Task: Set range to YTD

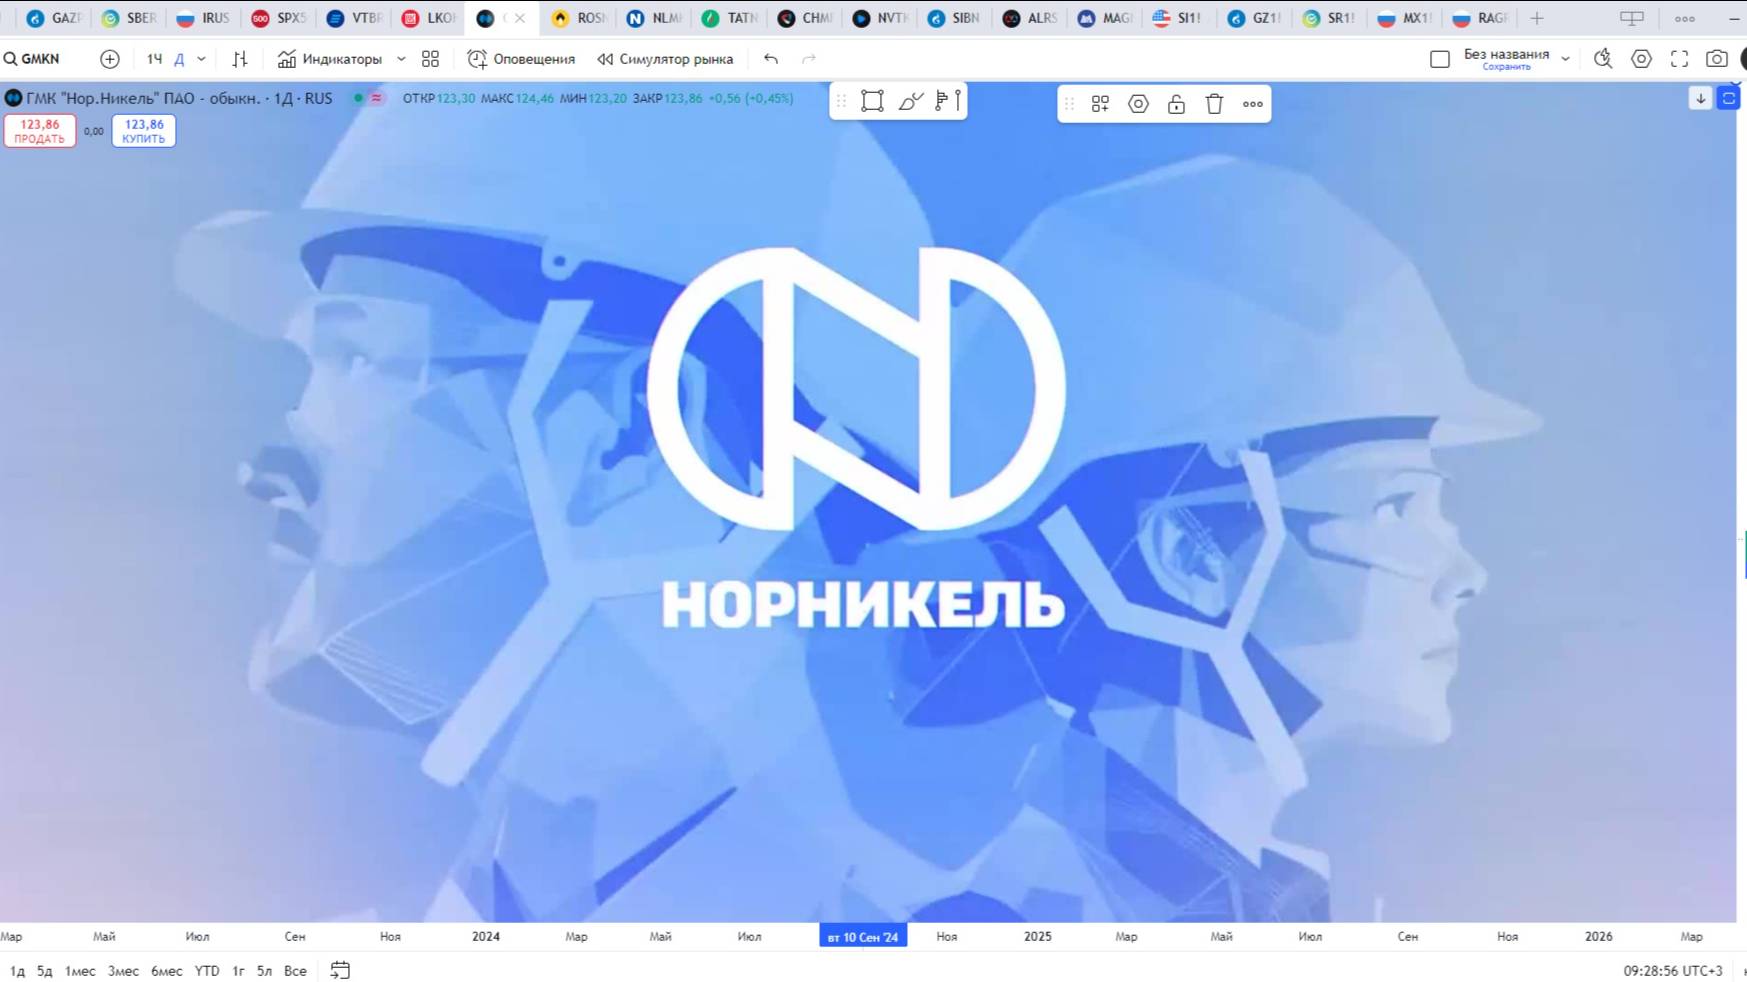Action: [x=207, y=970]
